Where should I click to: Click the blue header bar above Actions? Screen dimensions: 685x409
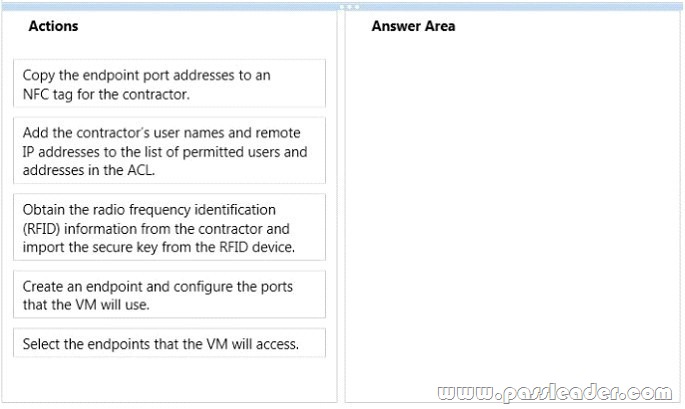[x=170, y=7]
